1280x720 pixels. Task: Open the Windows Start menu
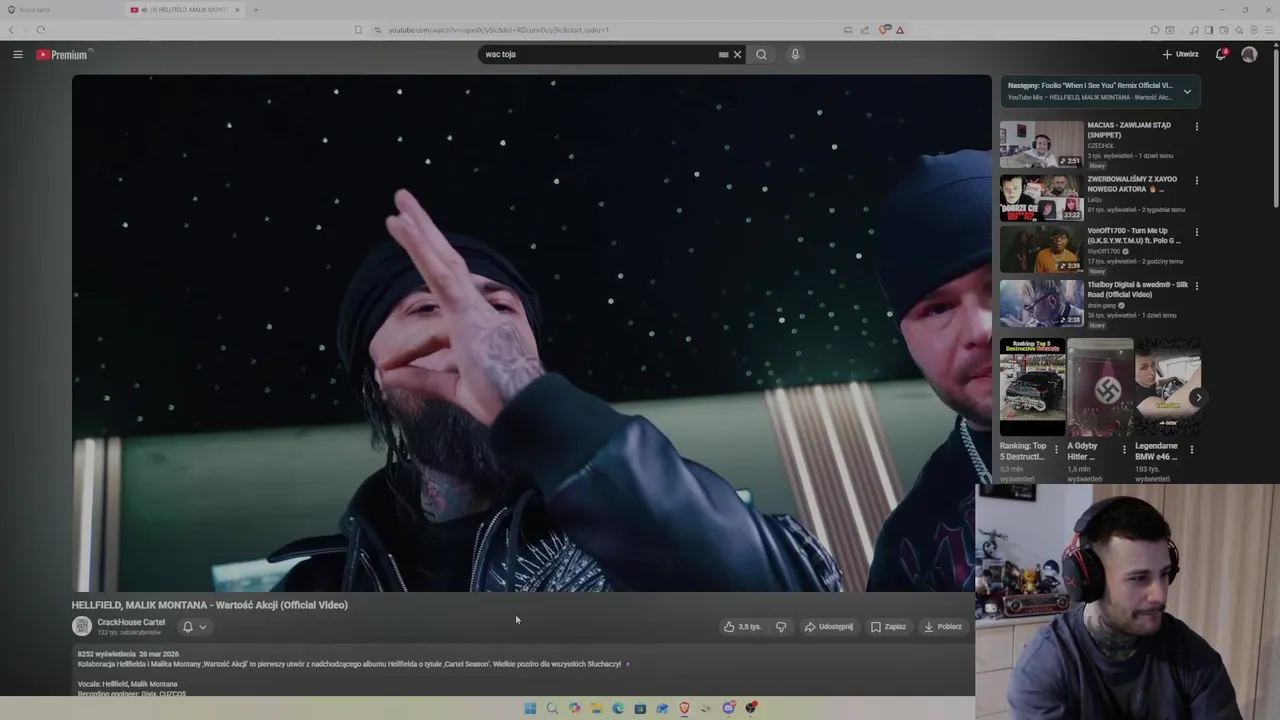530,708
